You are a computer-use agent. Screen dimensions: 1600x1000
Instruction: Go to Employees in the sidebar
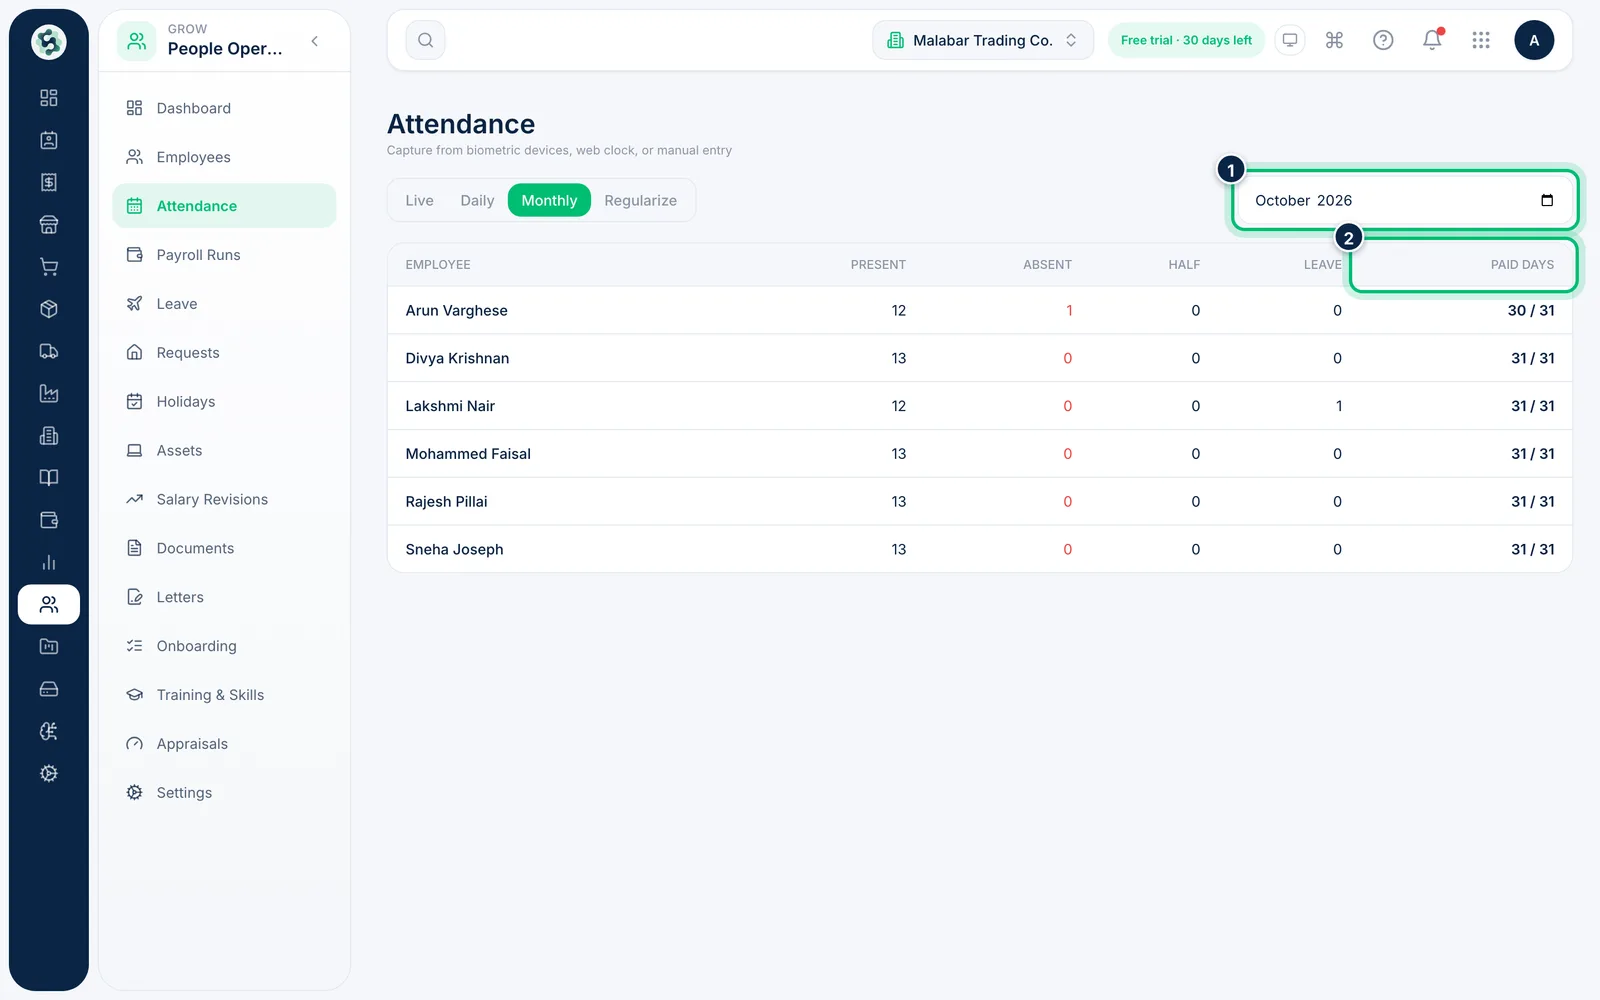click(x=224, y=157)
